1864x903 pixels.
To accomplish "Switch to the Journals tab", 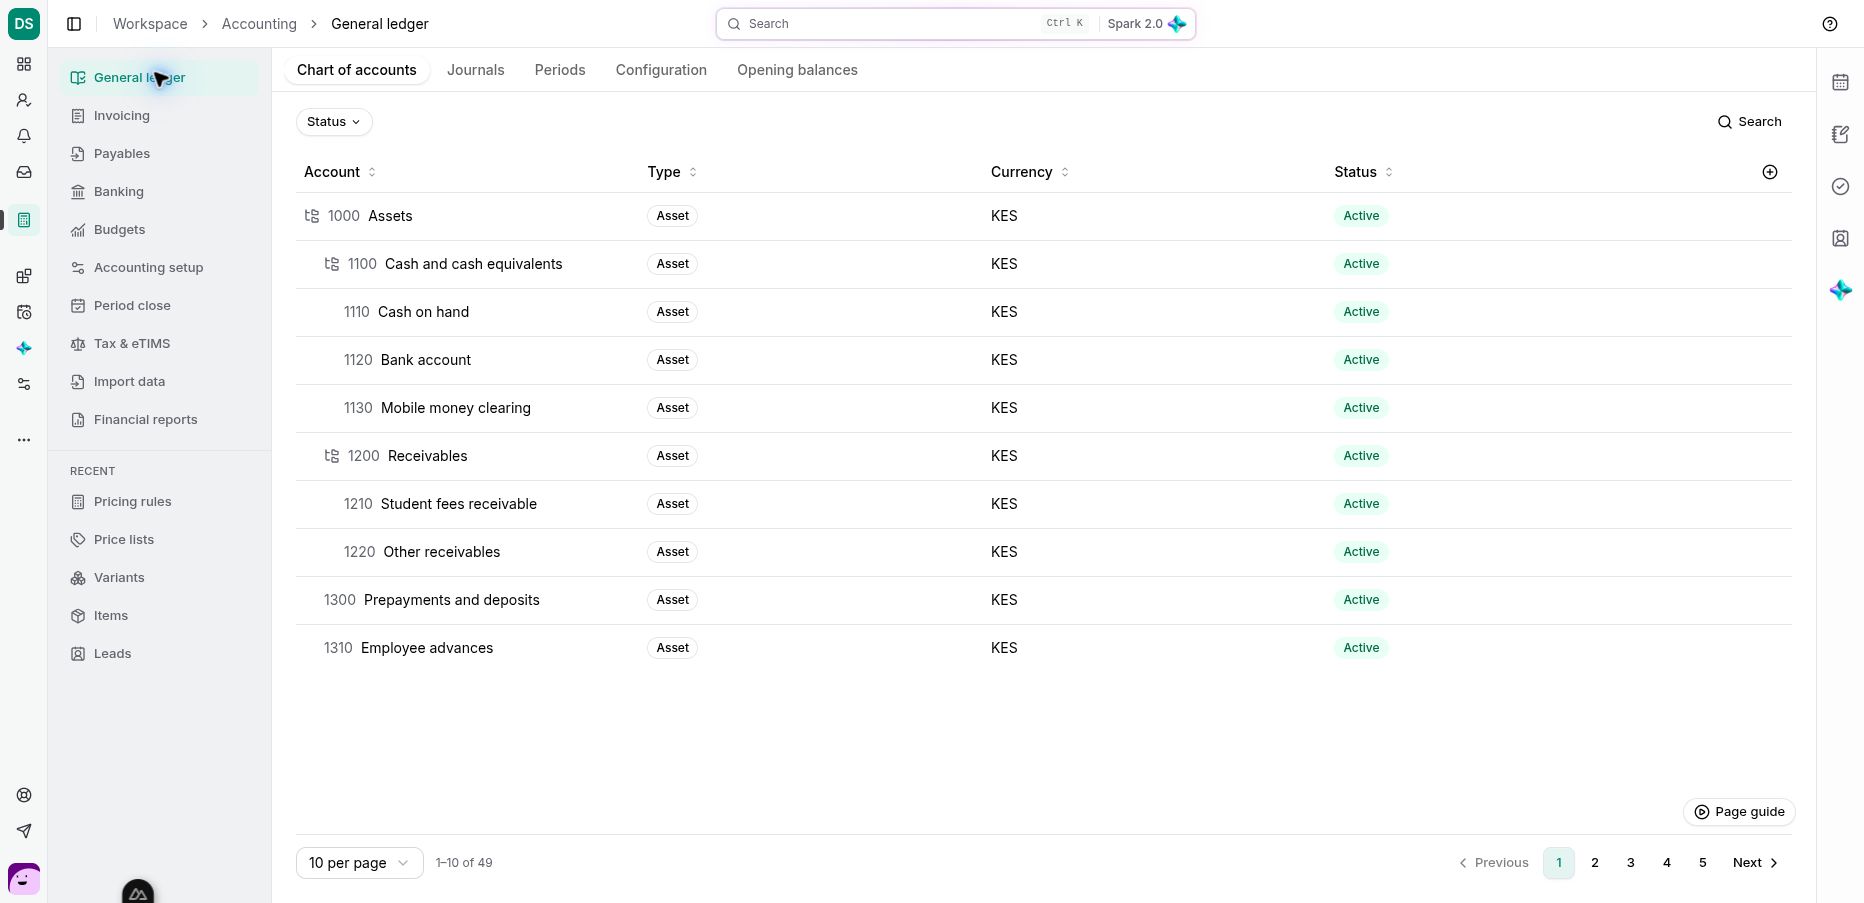I will click(x=476, y=70).
